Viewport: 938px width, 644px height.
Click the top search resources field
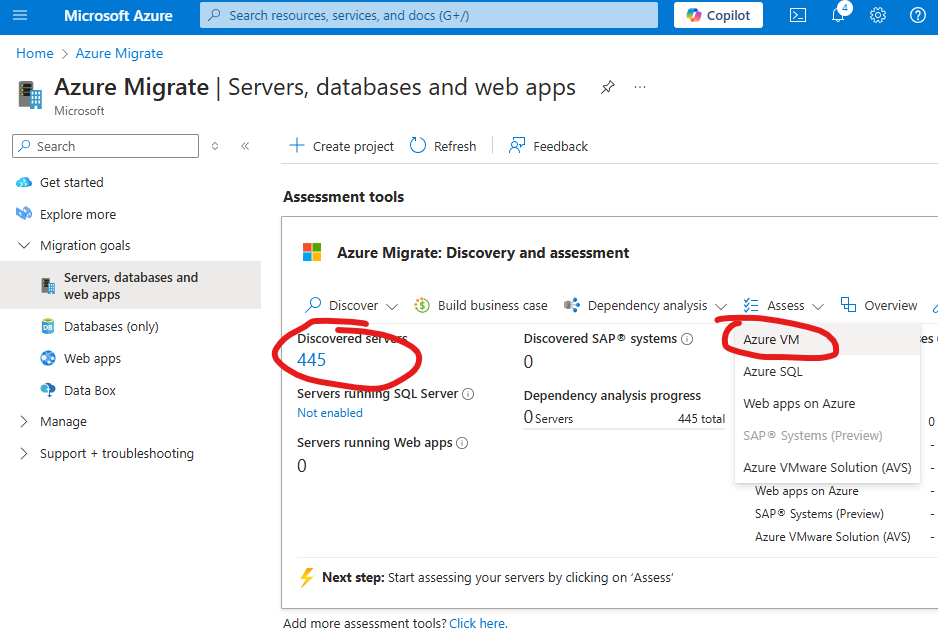pyautogui.click(x=429, y=15)
